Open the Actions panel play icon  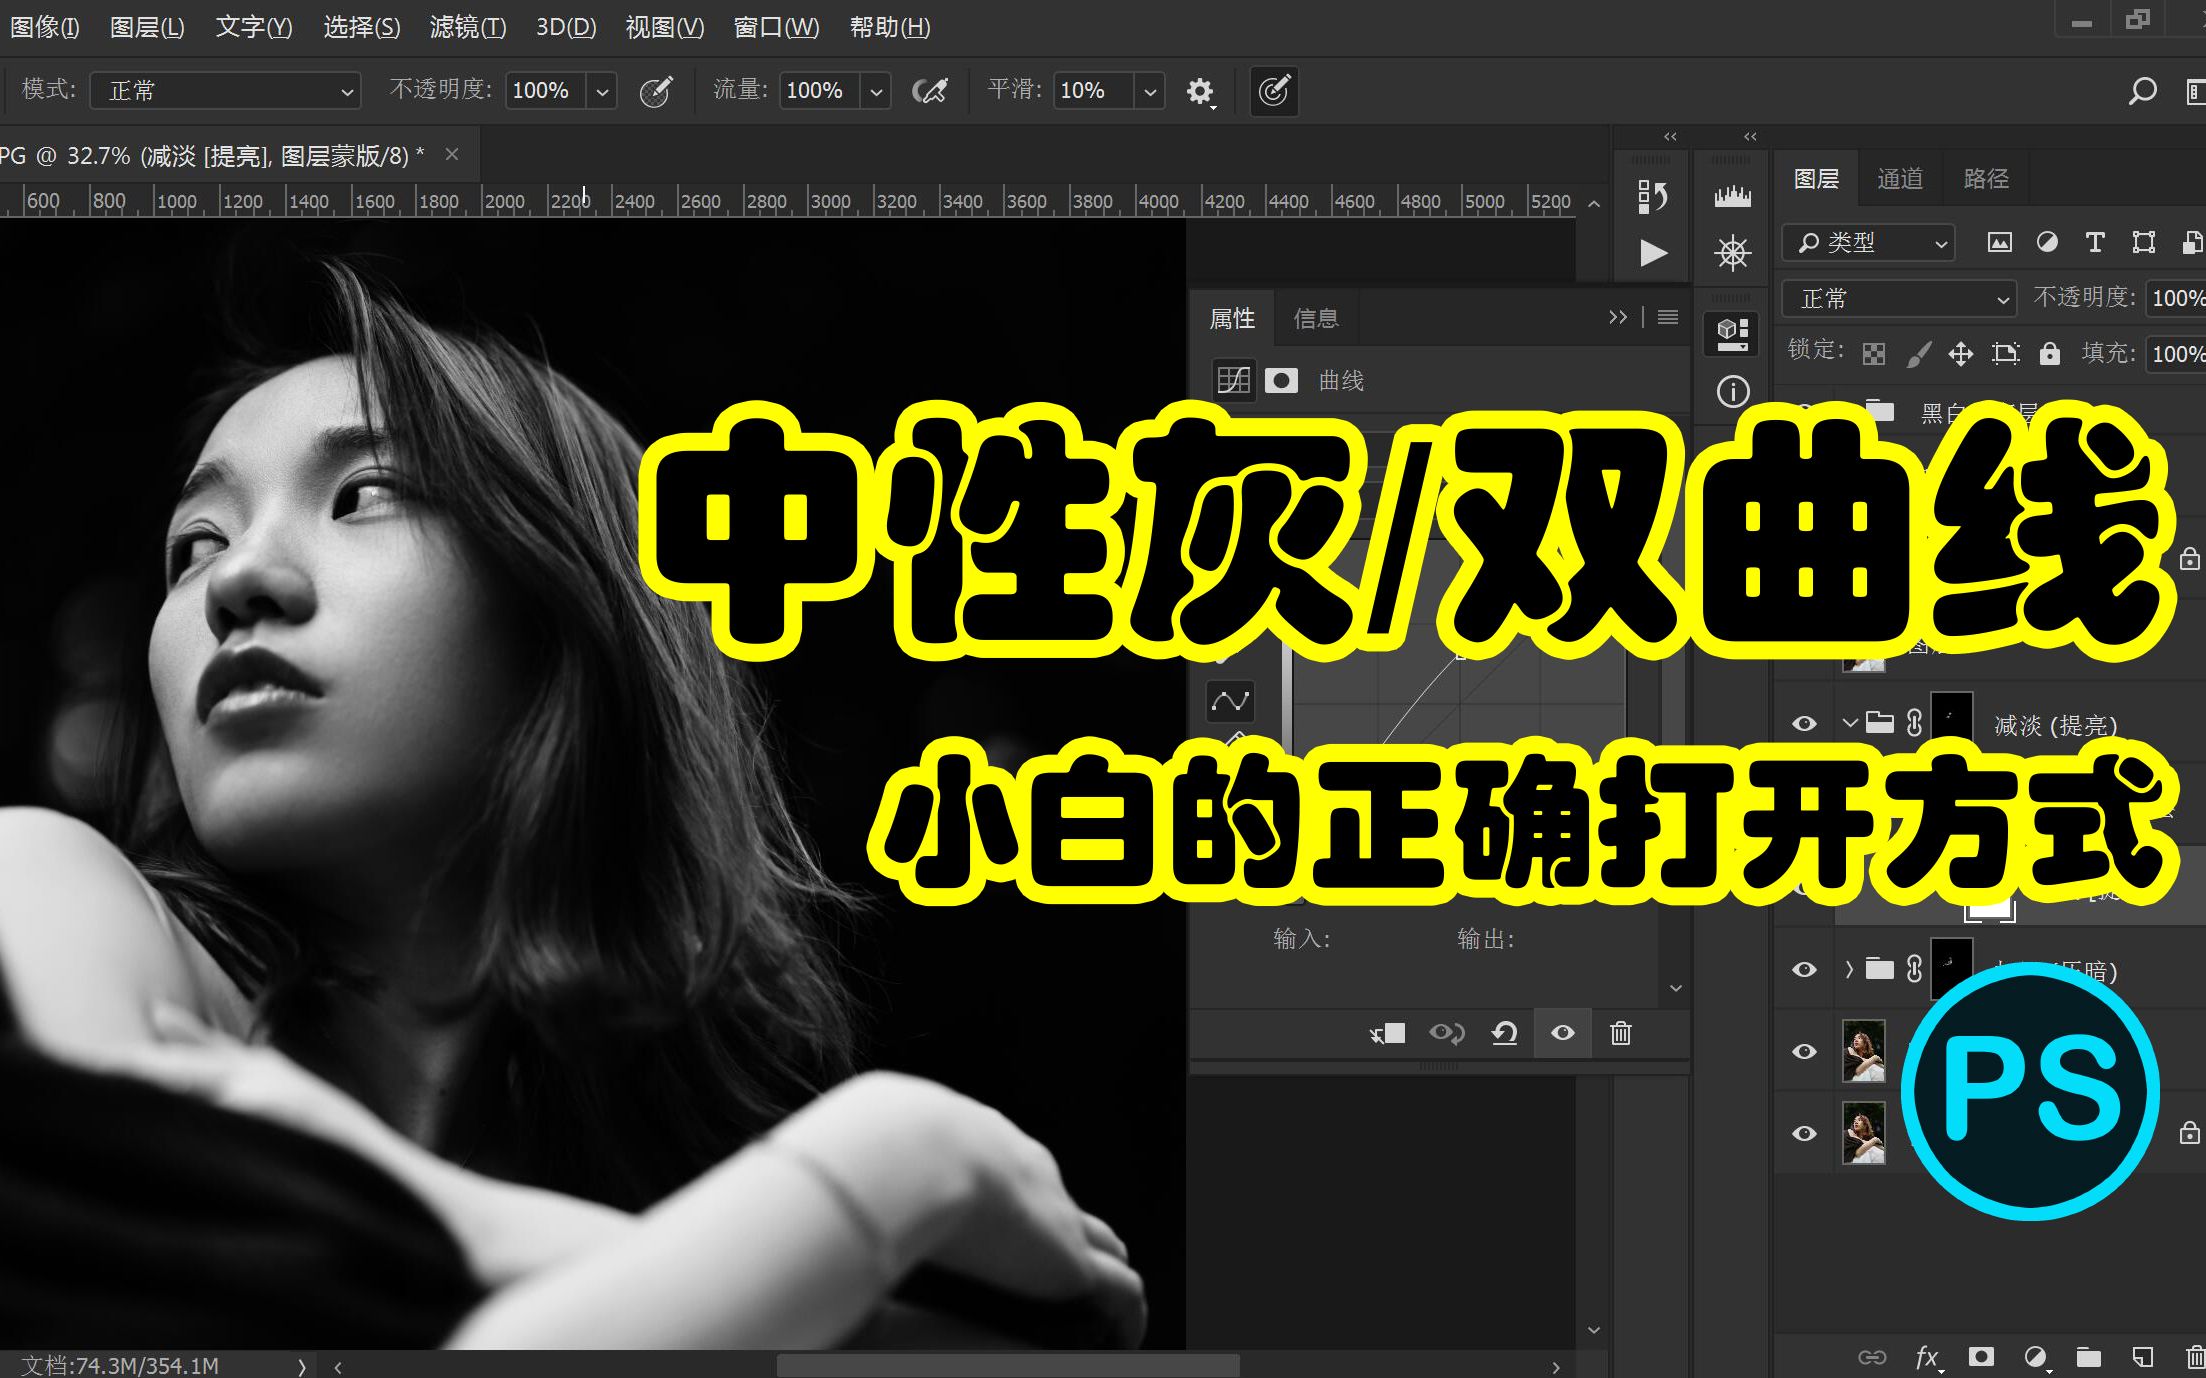point(1653,252)
